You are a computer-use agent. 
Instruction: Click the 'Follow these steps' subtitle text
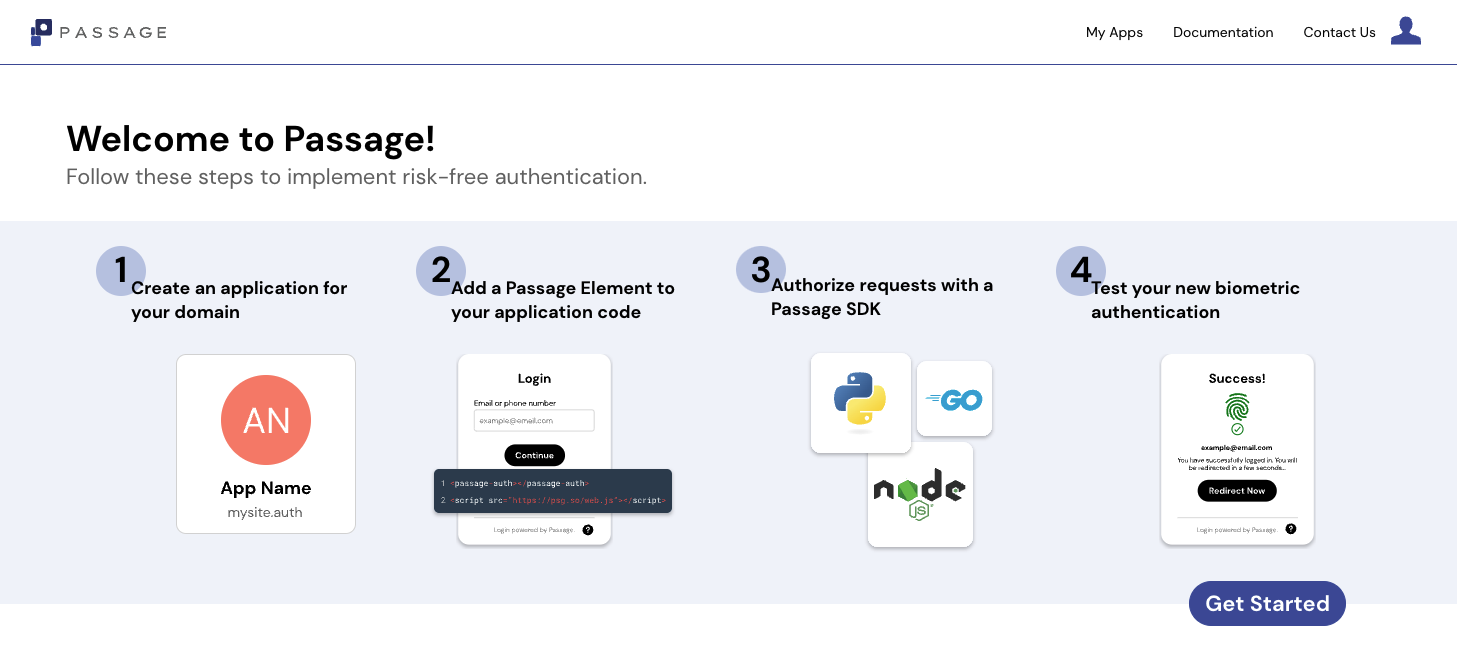pyautogui.click(x=357, y=177)
